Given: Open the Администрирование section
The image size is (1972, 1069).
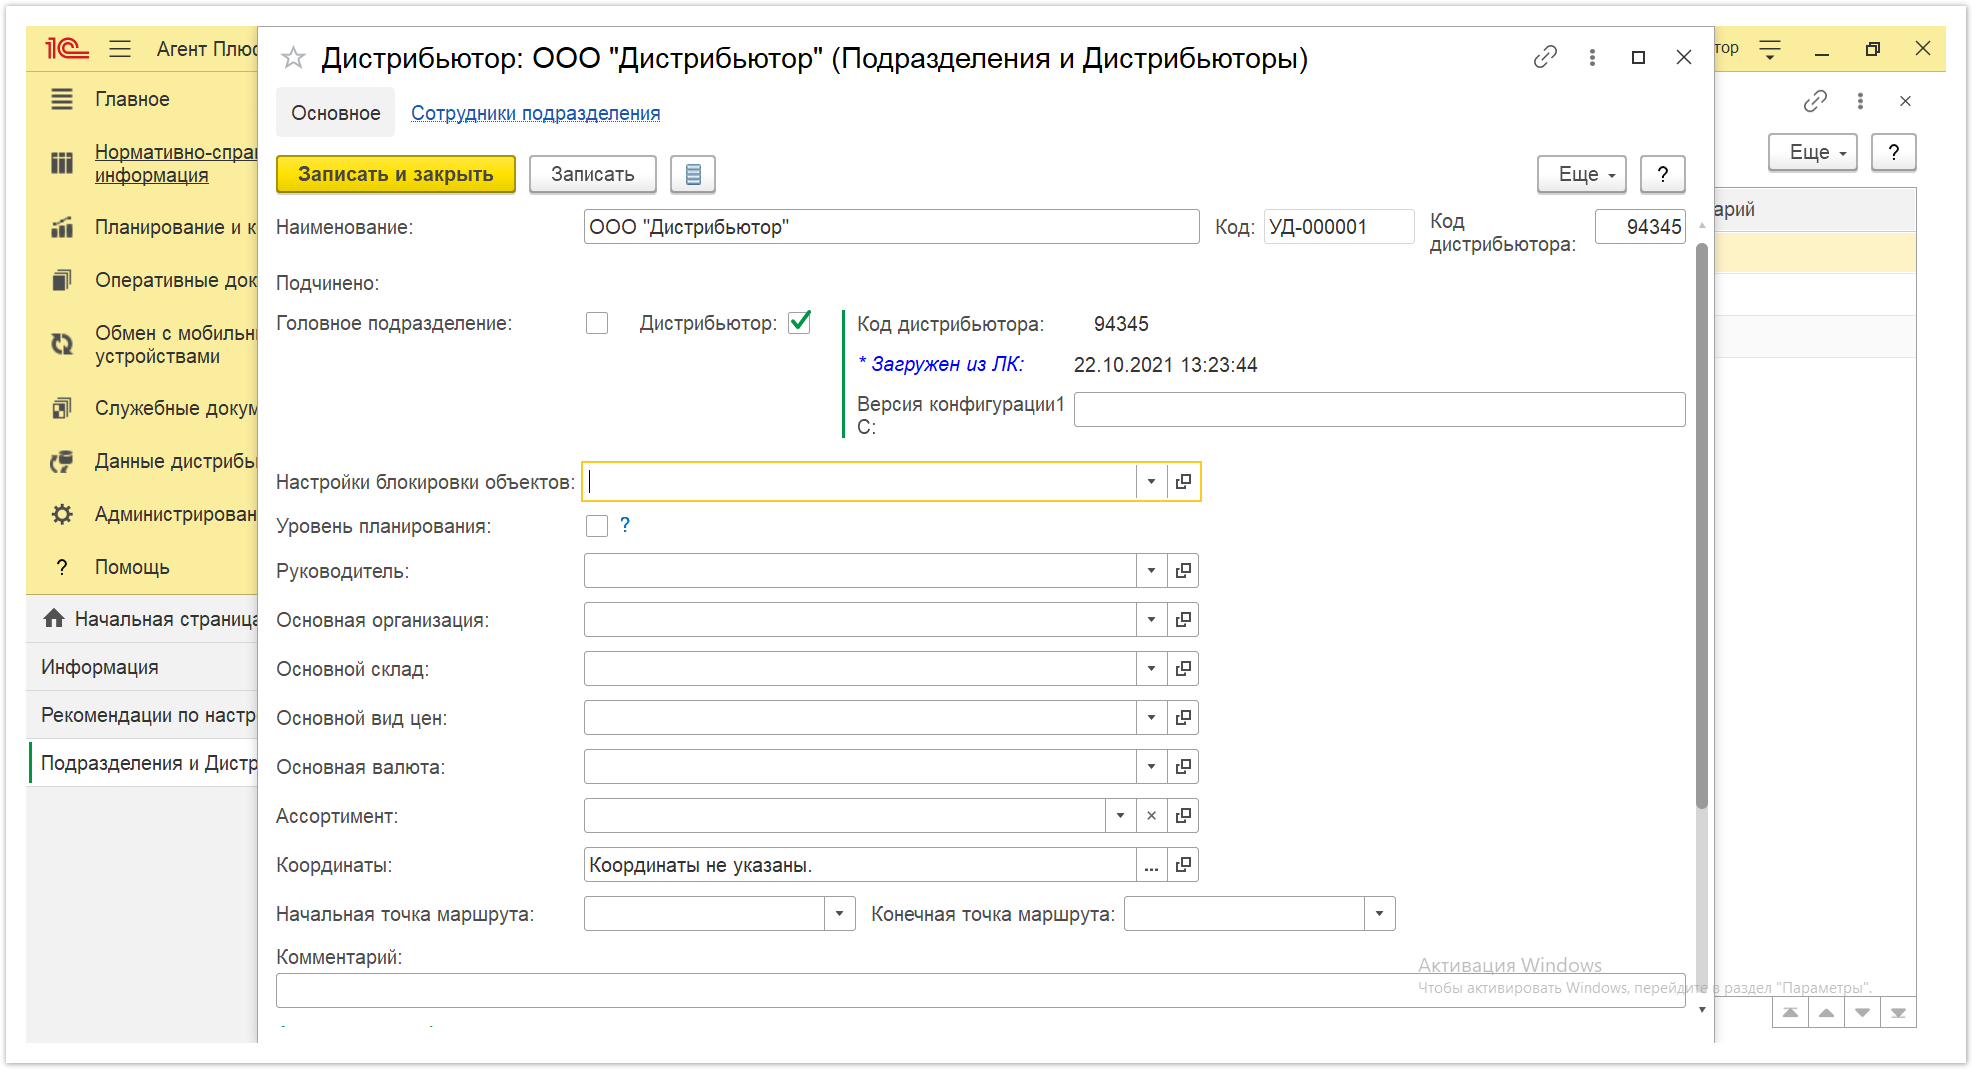Looking at the screenshot, I should tap(176, 514).
